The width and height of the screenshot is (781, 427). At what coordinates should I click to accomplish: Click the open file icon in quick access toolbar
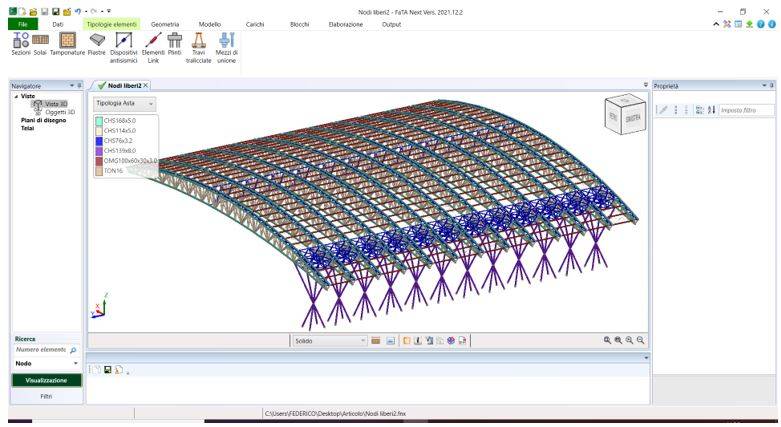[33, 11]
